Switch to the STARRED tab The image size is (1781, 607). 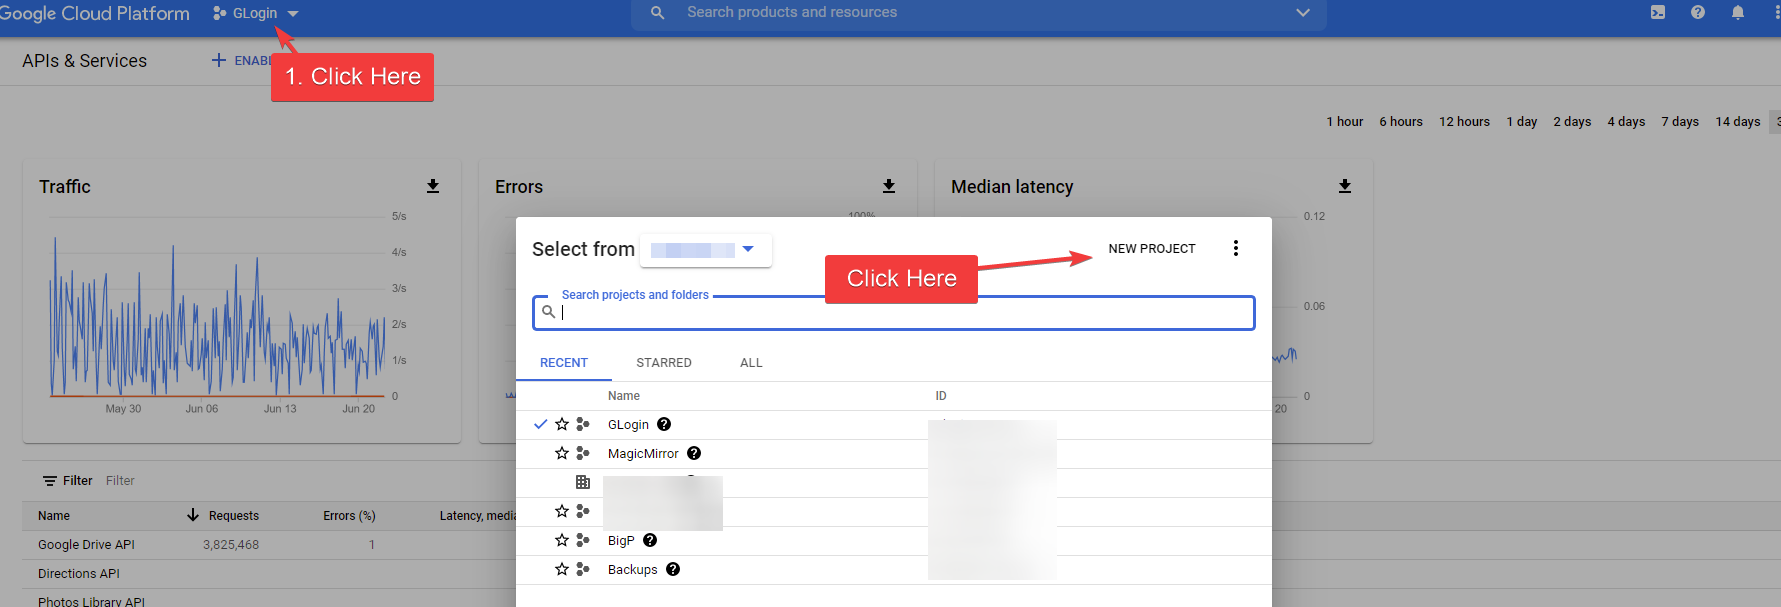click(663, 363)
